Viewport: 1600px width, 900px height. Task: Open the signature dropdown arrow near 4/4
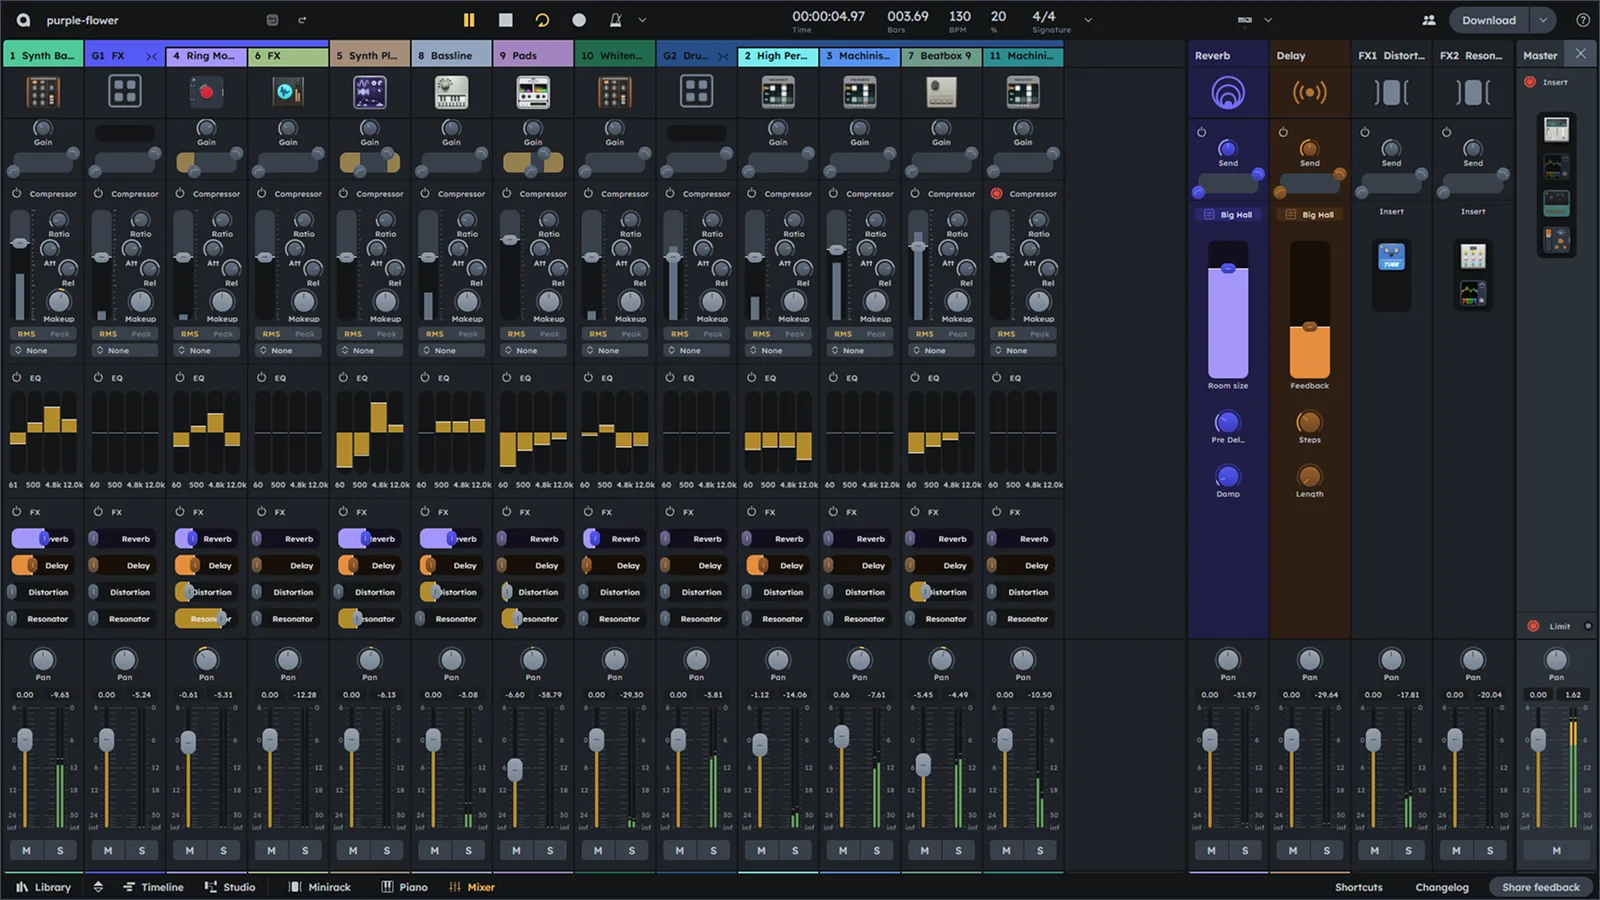[x=1088, y=20]
